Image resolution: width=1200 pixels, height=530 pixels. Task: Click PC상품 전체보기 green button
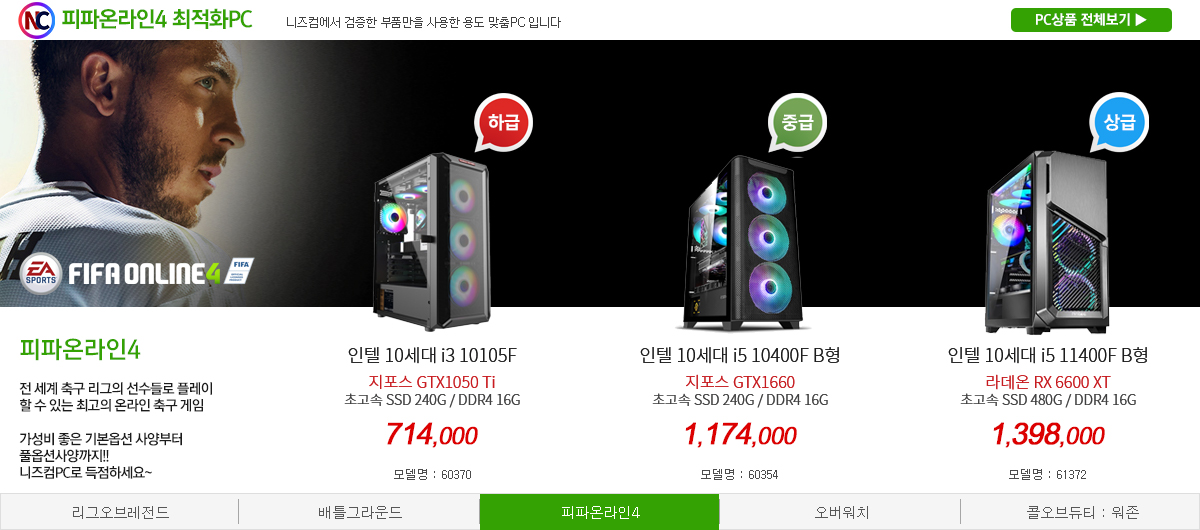click(1091, 20)
